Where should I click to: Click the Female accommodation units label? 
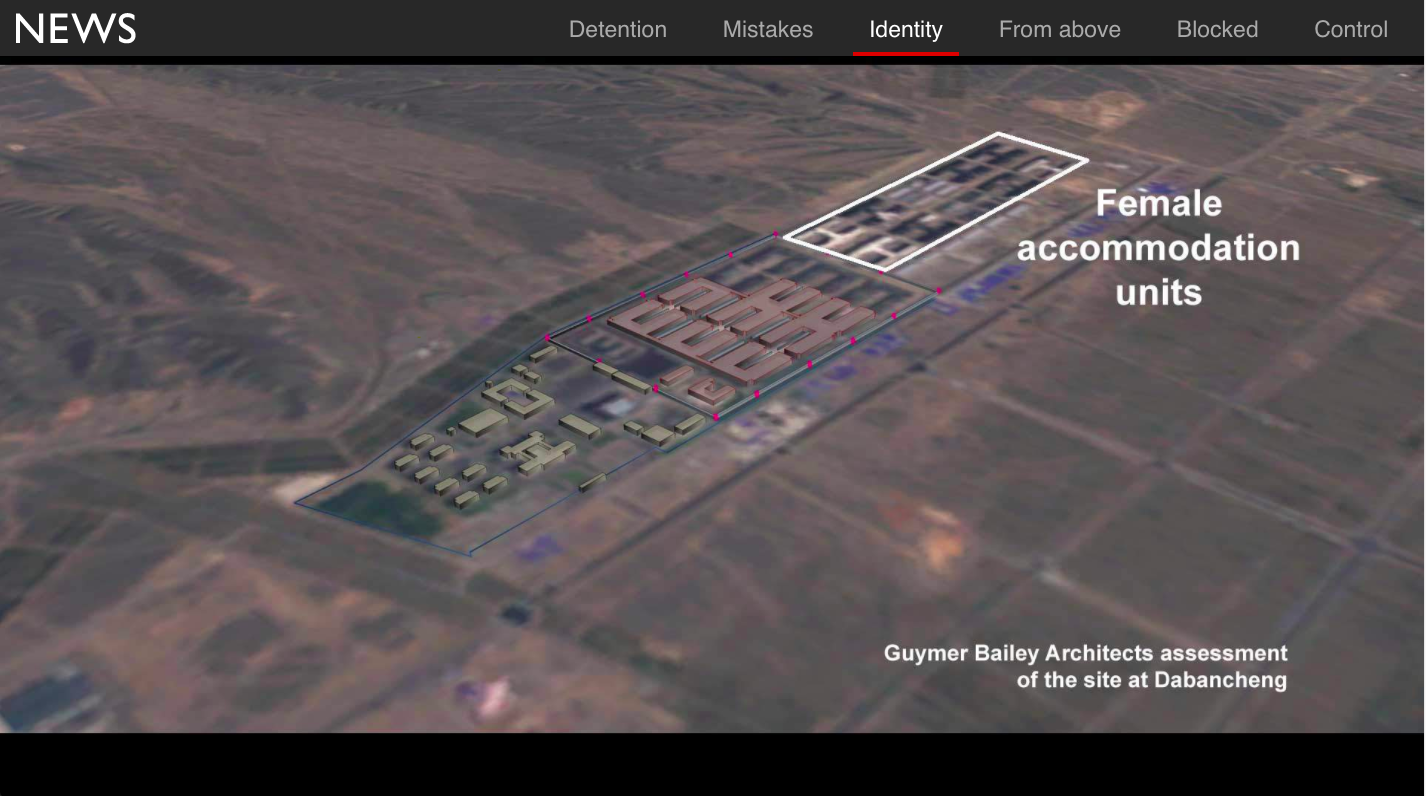[1158, 247]
